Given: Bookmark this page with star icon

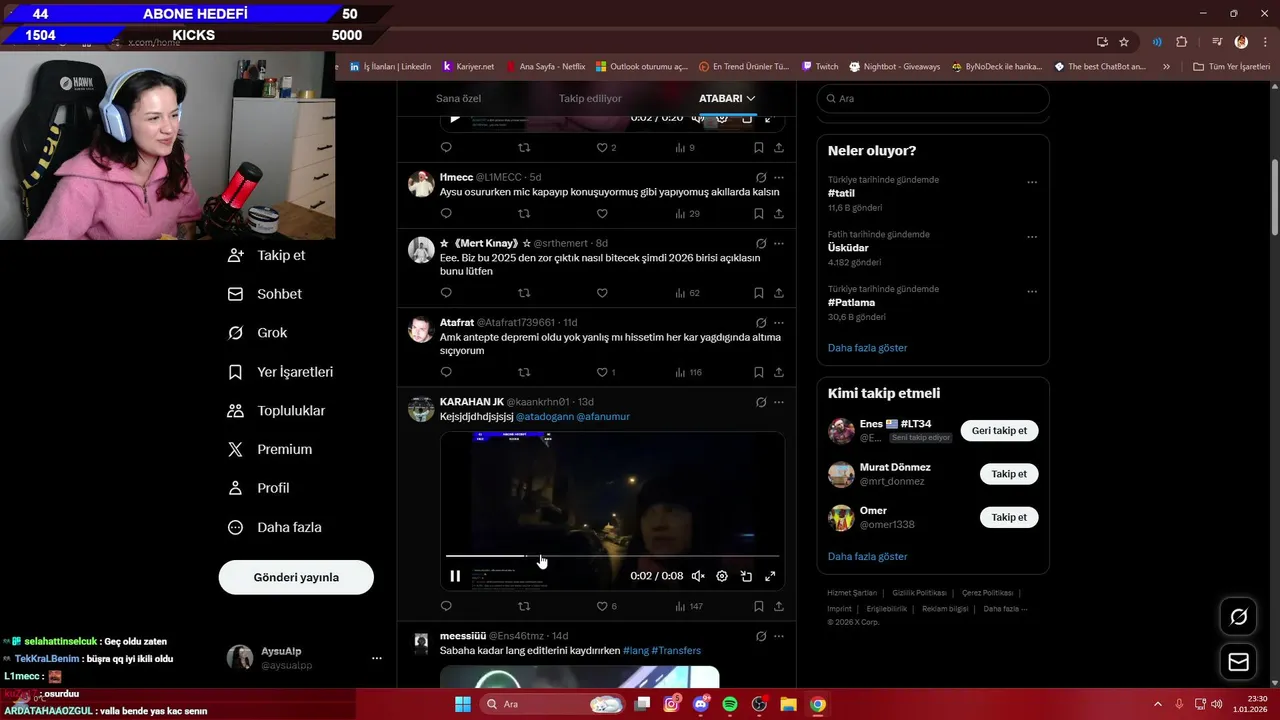Looking at the screenshot, I should (x=1124, y=42).
